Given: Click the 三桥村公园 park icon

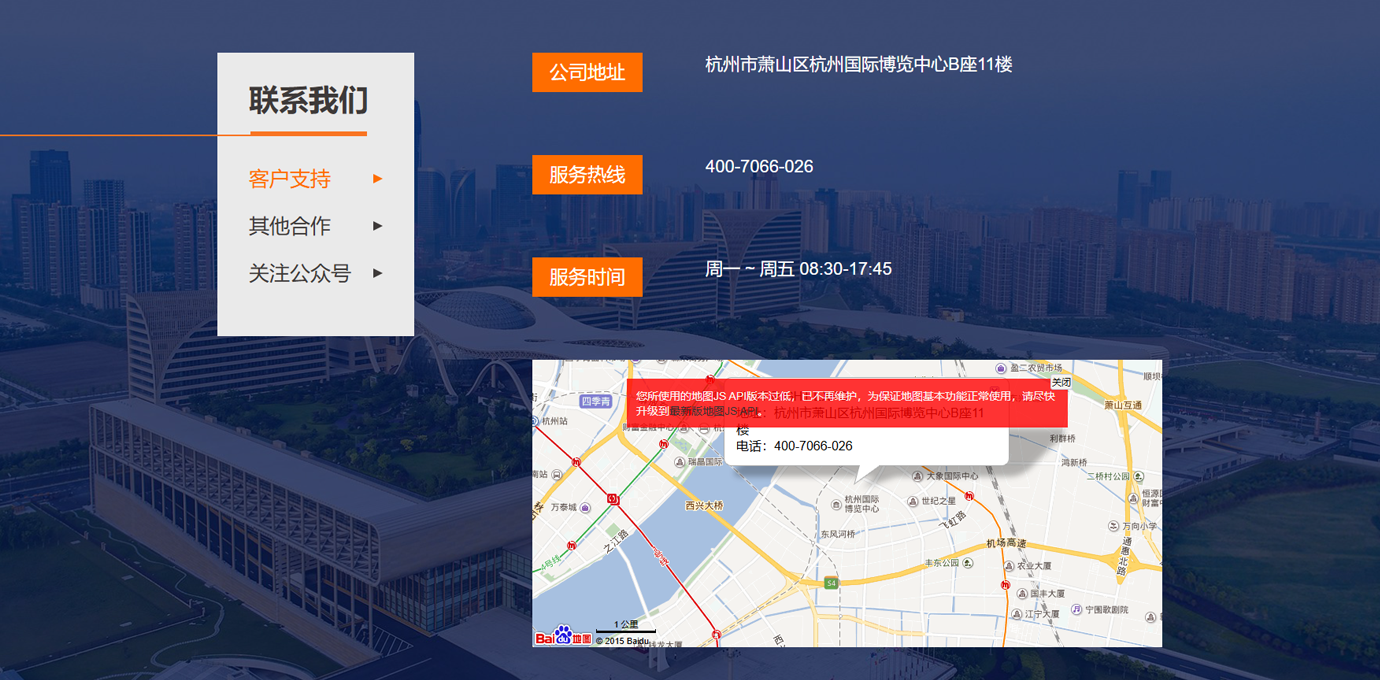Looking at the screenshot, I should [1137, 477].
